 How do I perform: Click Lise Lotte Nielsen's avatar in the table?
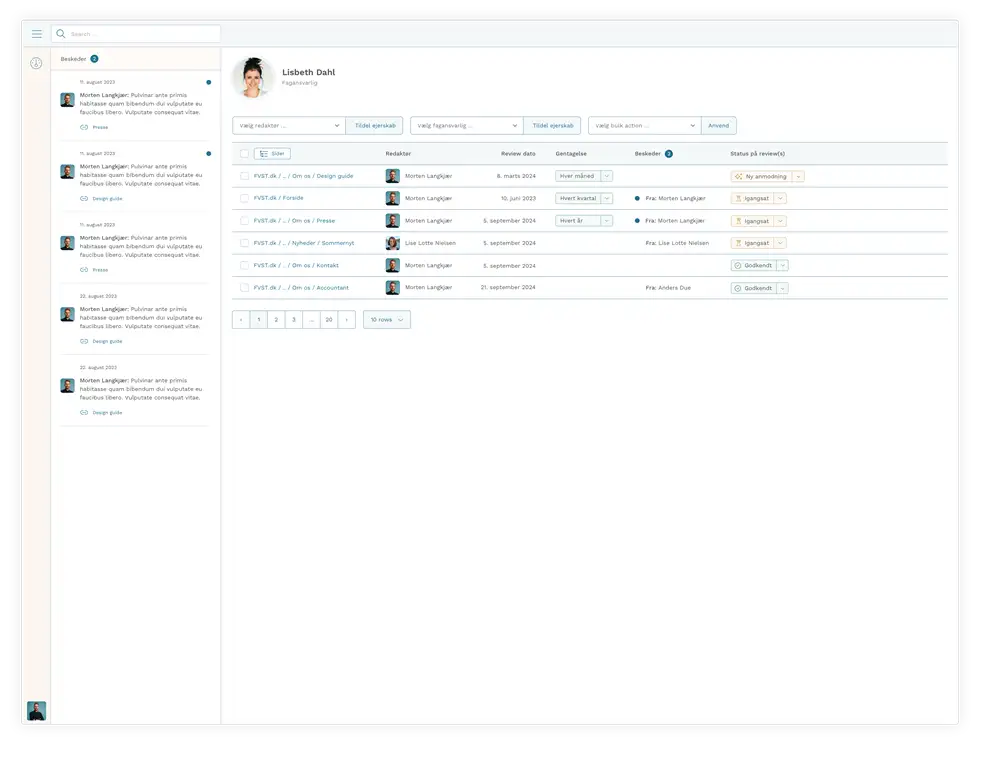click(x=393, y=243)
